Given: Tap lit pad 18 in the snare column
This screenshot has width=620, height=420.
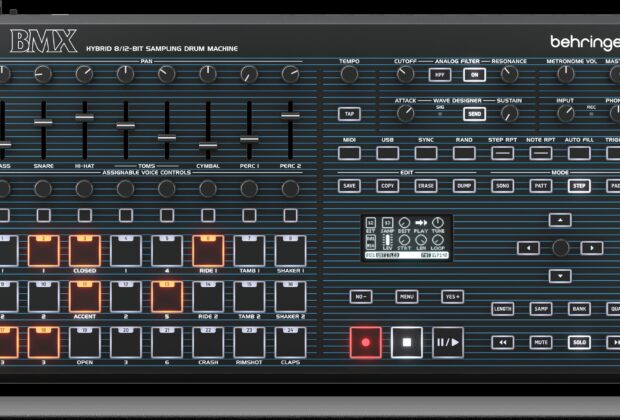Looking at the screenshot, I should pos(43,342).
